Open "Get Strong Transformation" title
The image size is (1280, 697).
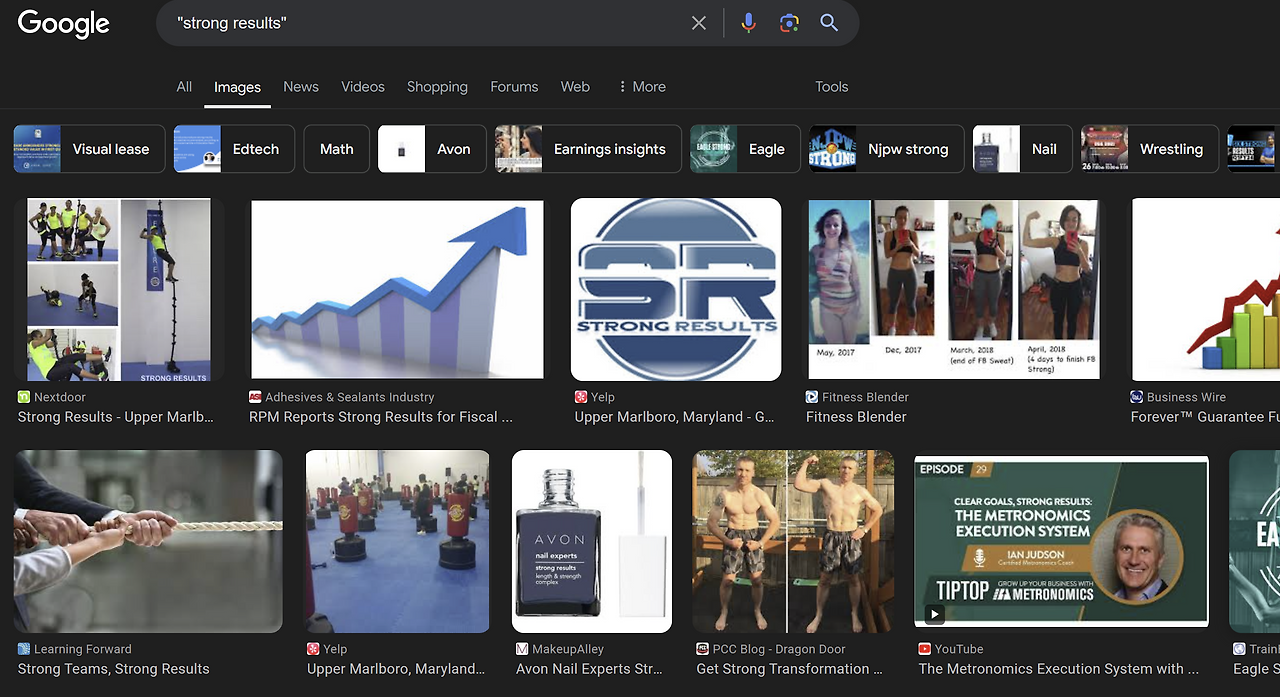click(790, 669)
